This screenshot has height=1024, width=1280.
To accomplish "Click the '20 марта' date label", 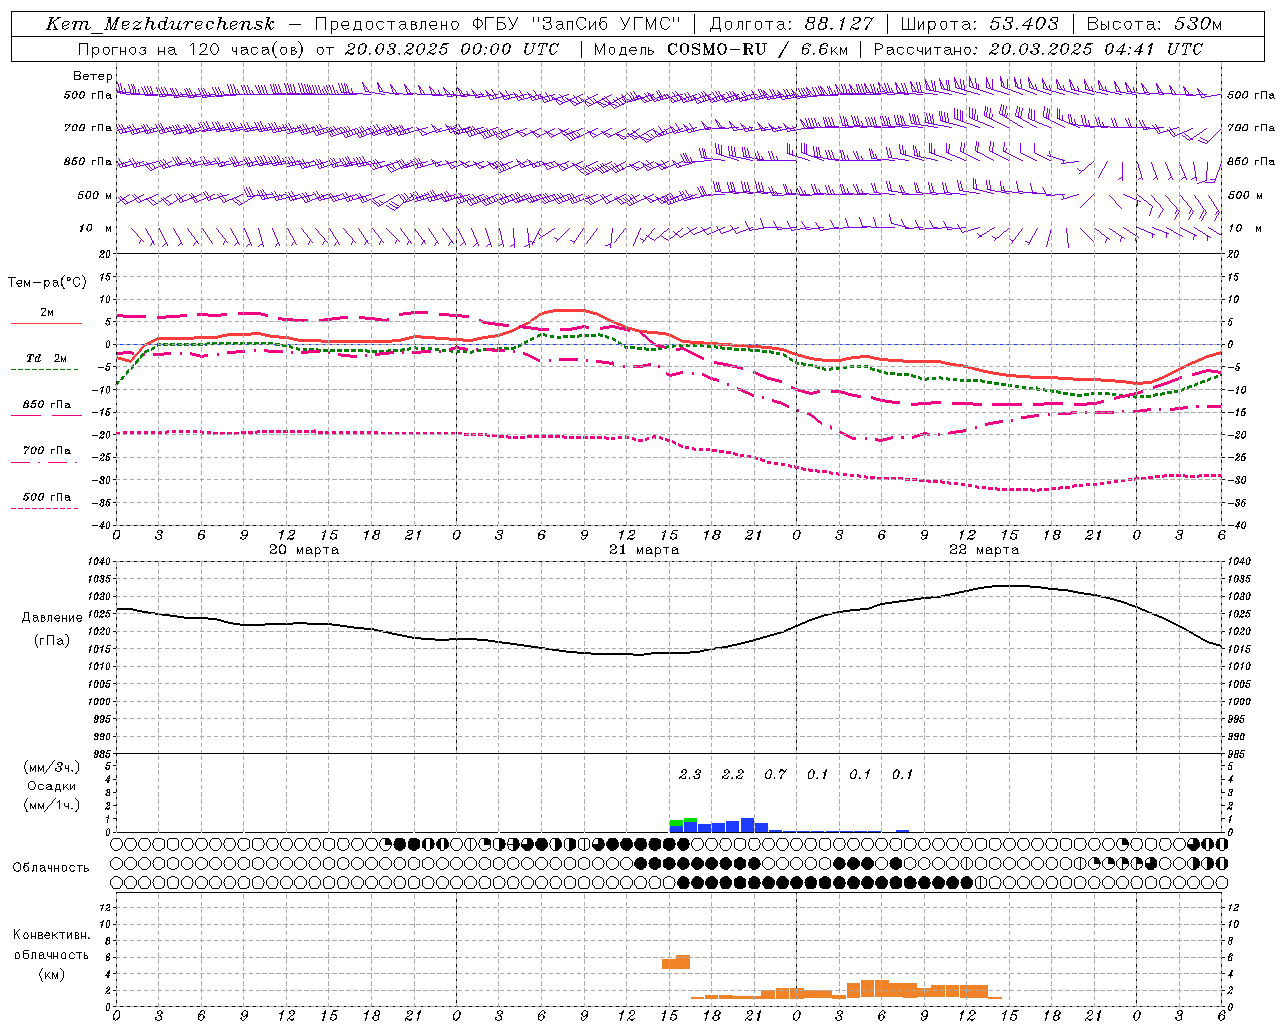I will point(304,550).
